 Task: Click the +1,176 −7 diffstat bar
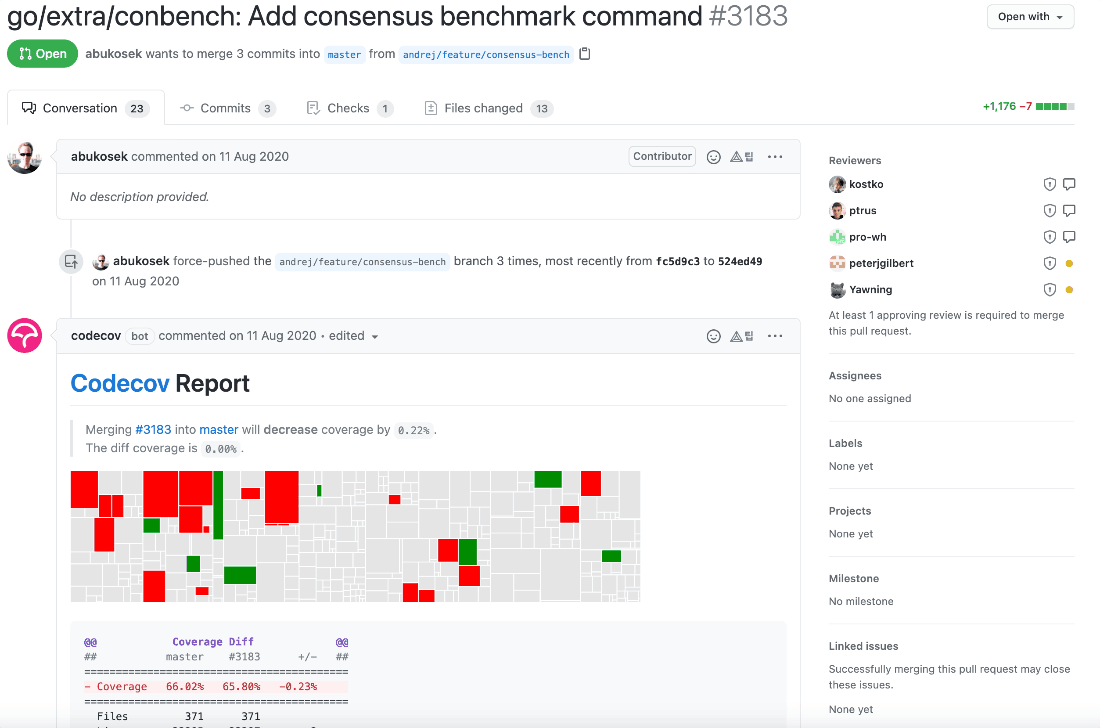pyautogui.click(x=1028, y=107)
